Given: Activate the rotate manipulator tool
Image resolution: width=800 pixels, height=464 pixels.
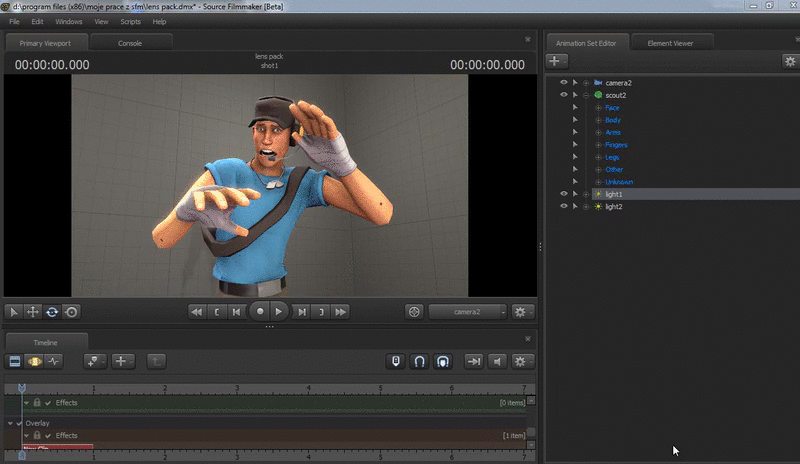Looking at the screenshot, I should [x=52, y=312].
